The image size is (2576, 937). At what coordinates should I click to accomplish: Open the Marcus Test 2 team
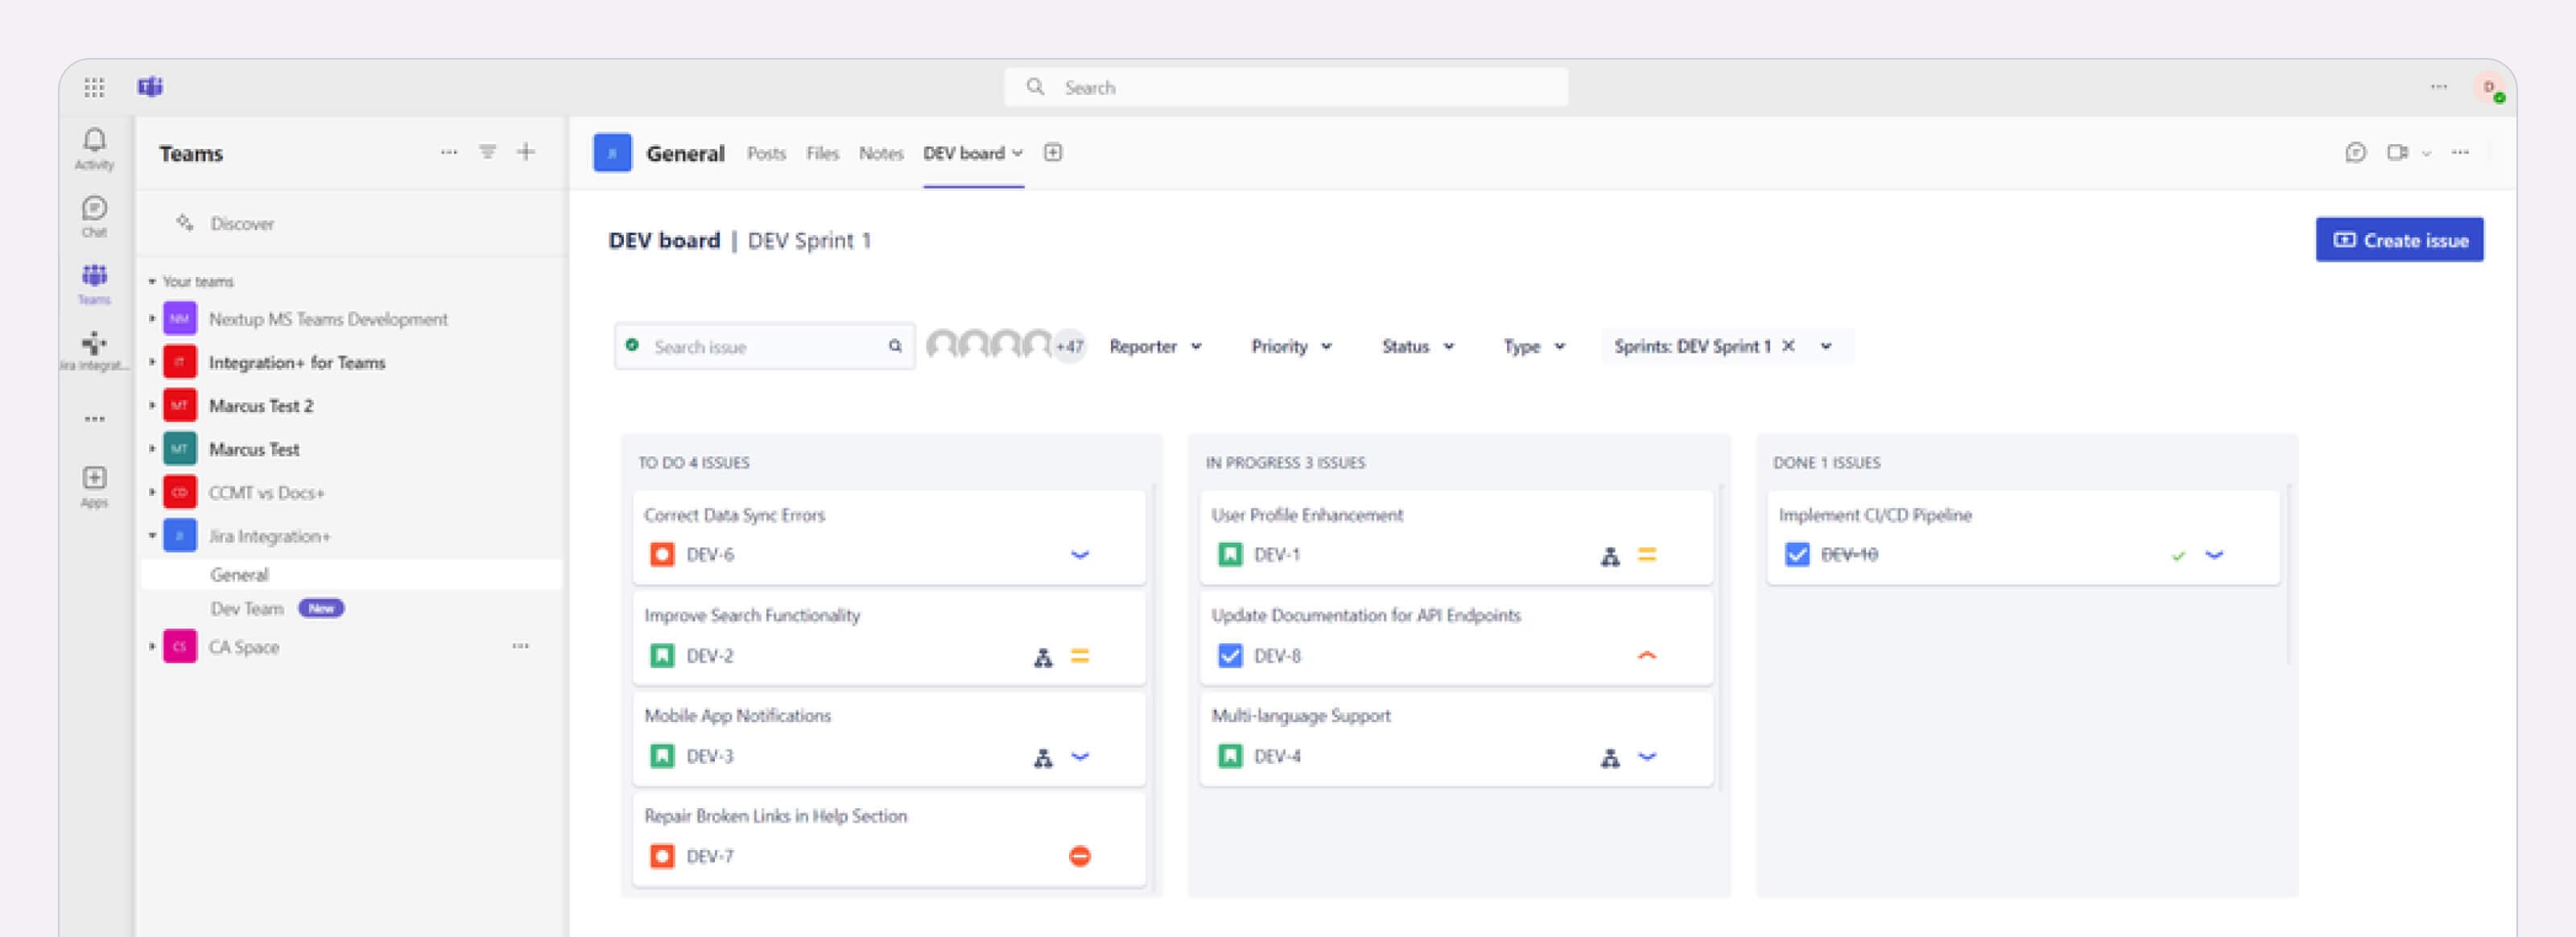pos(260,406)
